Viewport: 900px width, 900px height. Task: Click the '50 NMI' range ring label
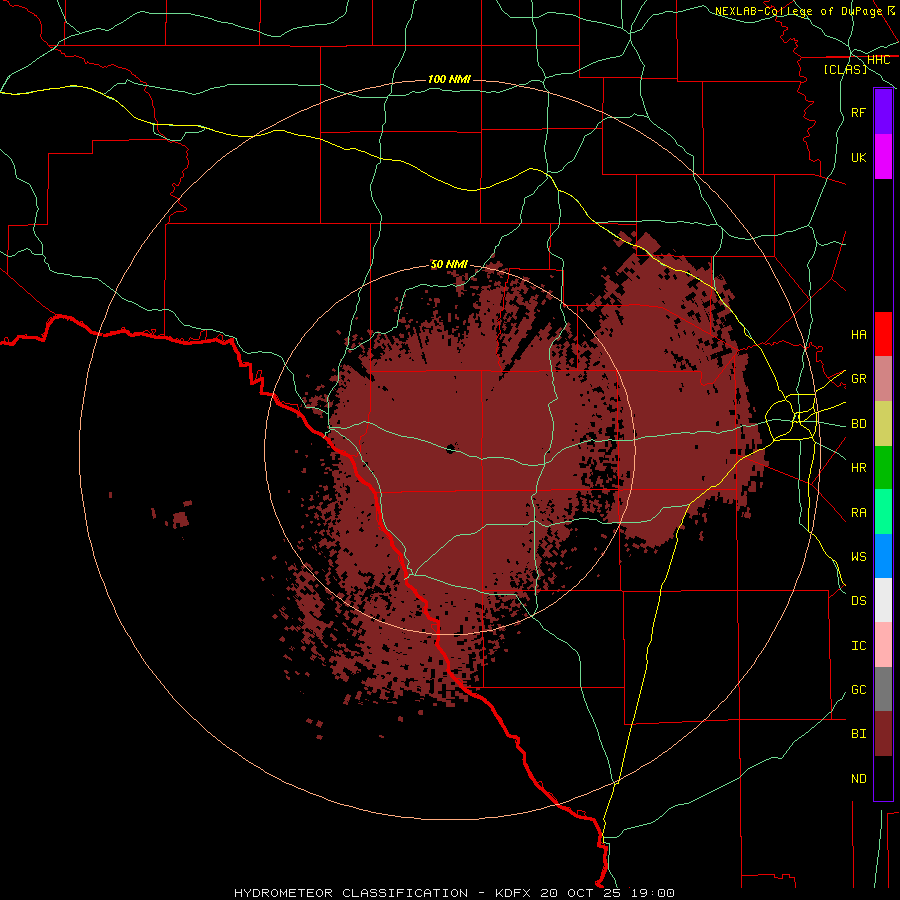point(449,264)
